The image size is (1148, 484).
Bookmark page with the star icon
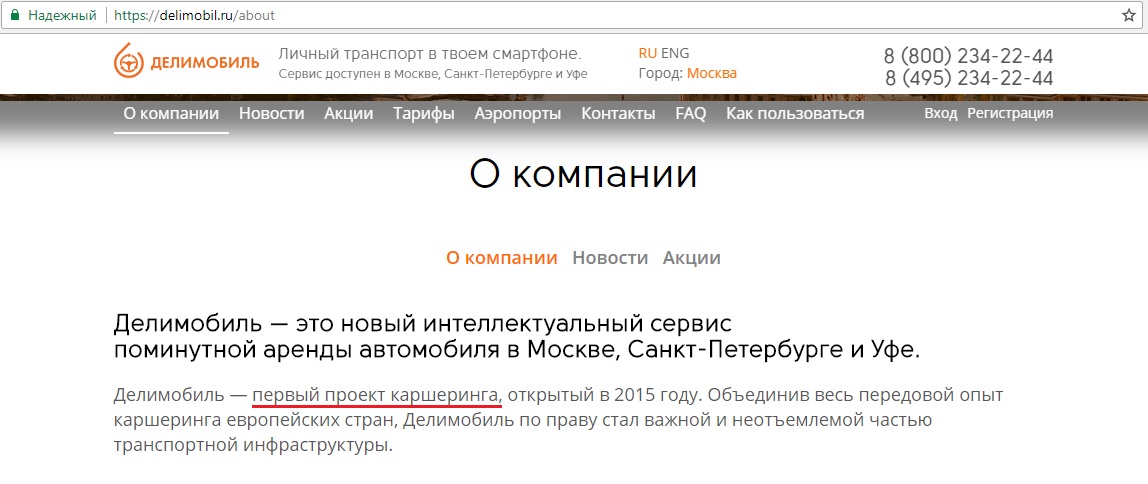(1128, 15)
